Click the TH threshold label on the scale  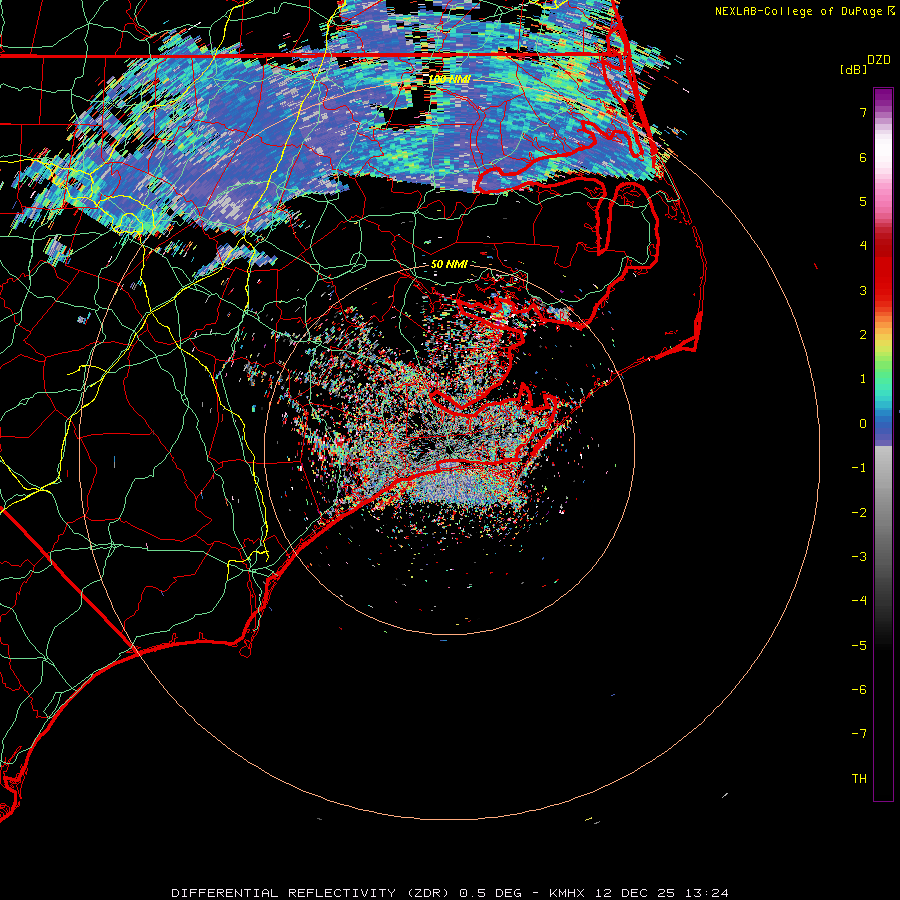(x=859, y=779)
